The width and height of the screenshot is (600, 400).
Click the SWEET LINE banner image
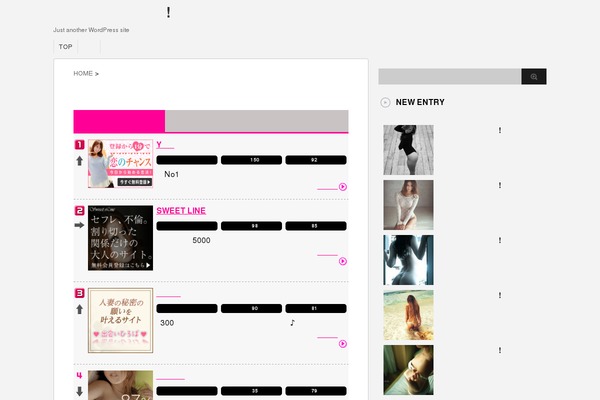tap(121, 238)
